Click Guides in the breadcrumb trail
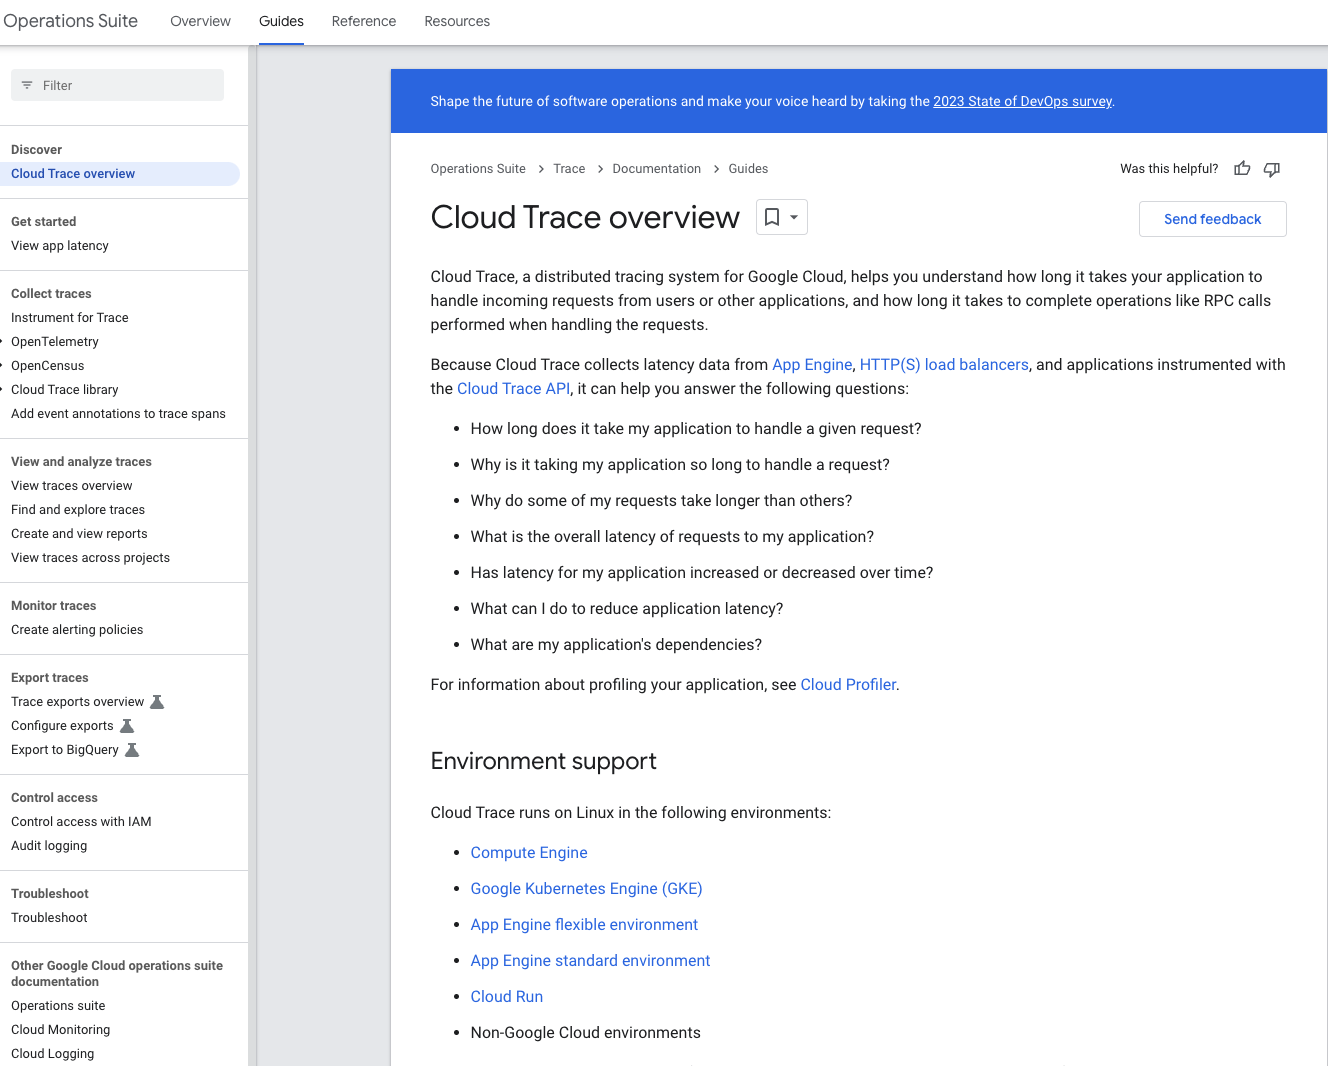The width and height of the screenshot is (1328, 1066). coord(748,169)
